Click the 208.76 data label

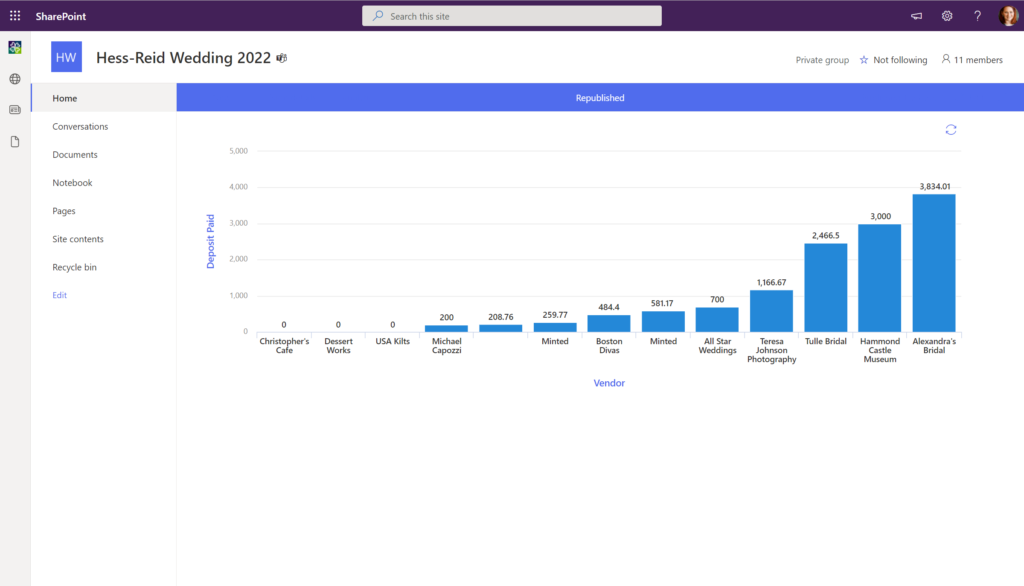tap(501, 317)
